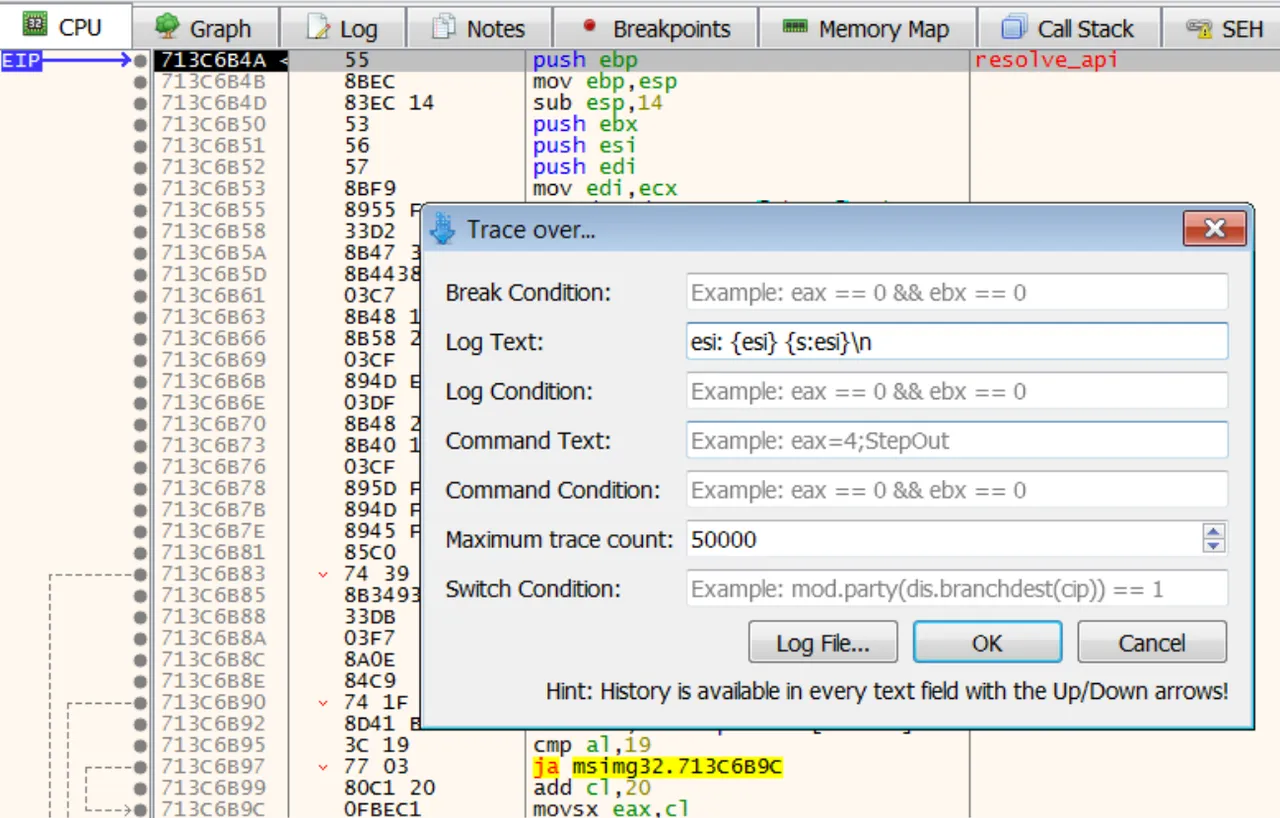This screenshot has height=818, width=1280.
Task: Open the Breakpoints tab
Action: (656, 29)
